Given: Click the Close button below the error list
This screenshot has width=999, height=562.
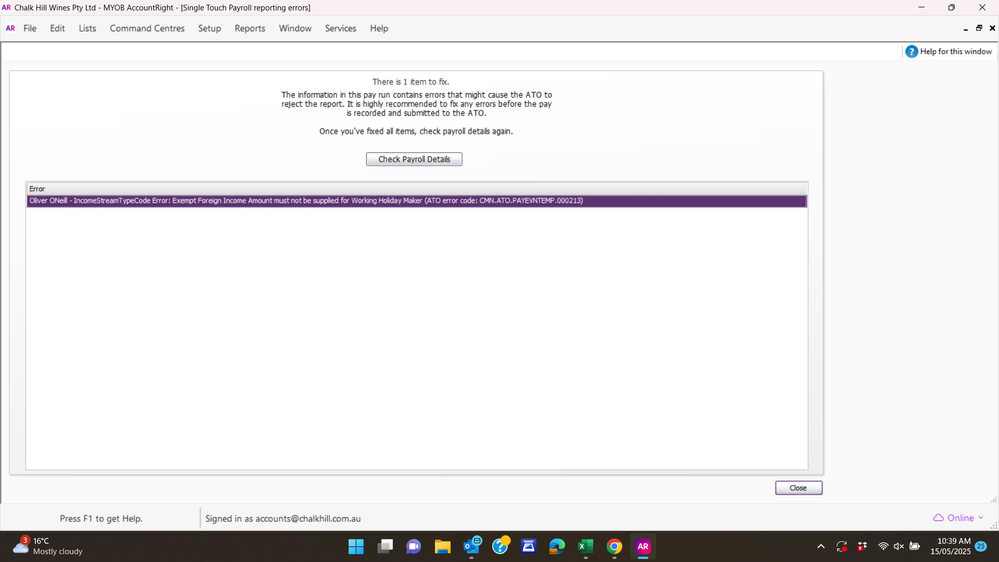Looking at the screenshot, I should pos(798,488).
